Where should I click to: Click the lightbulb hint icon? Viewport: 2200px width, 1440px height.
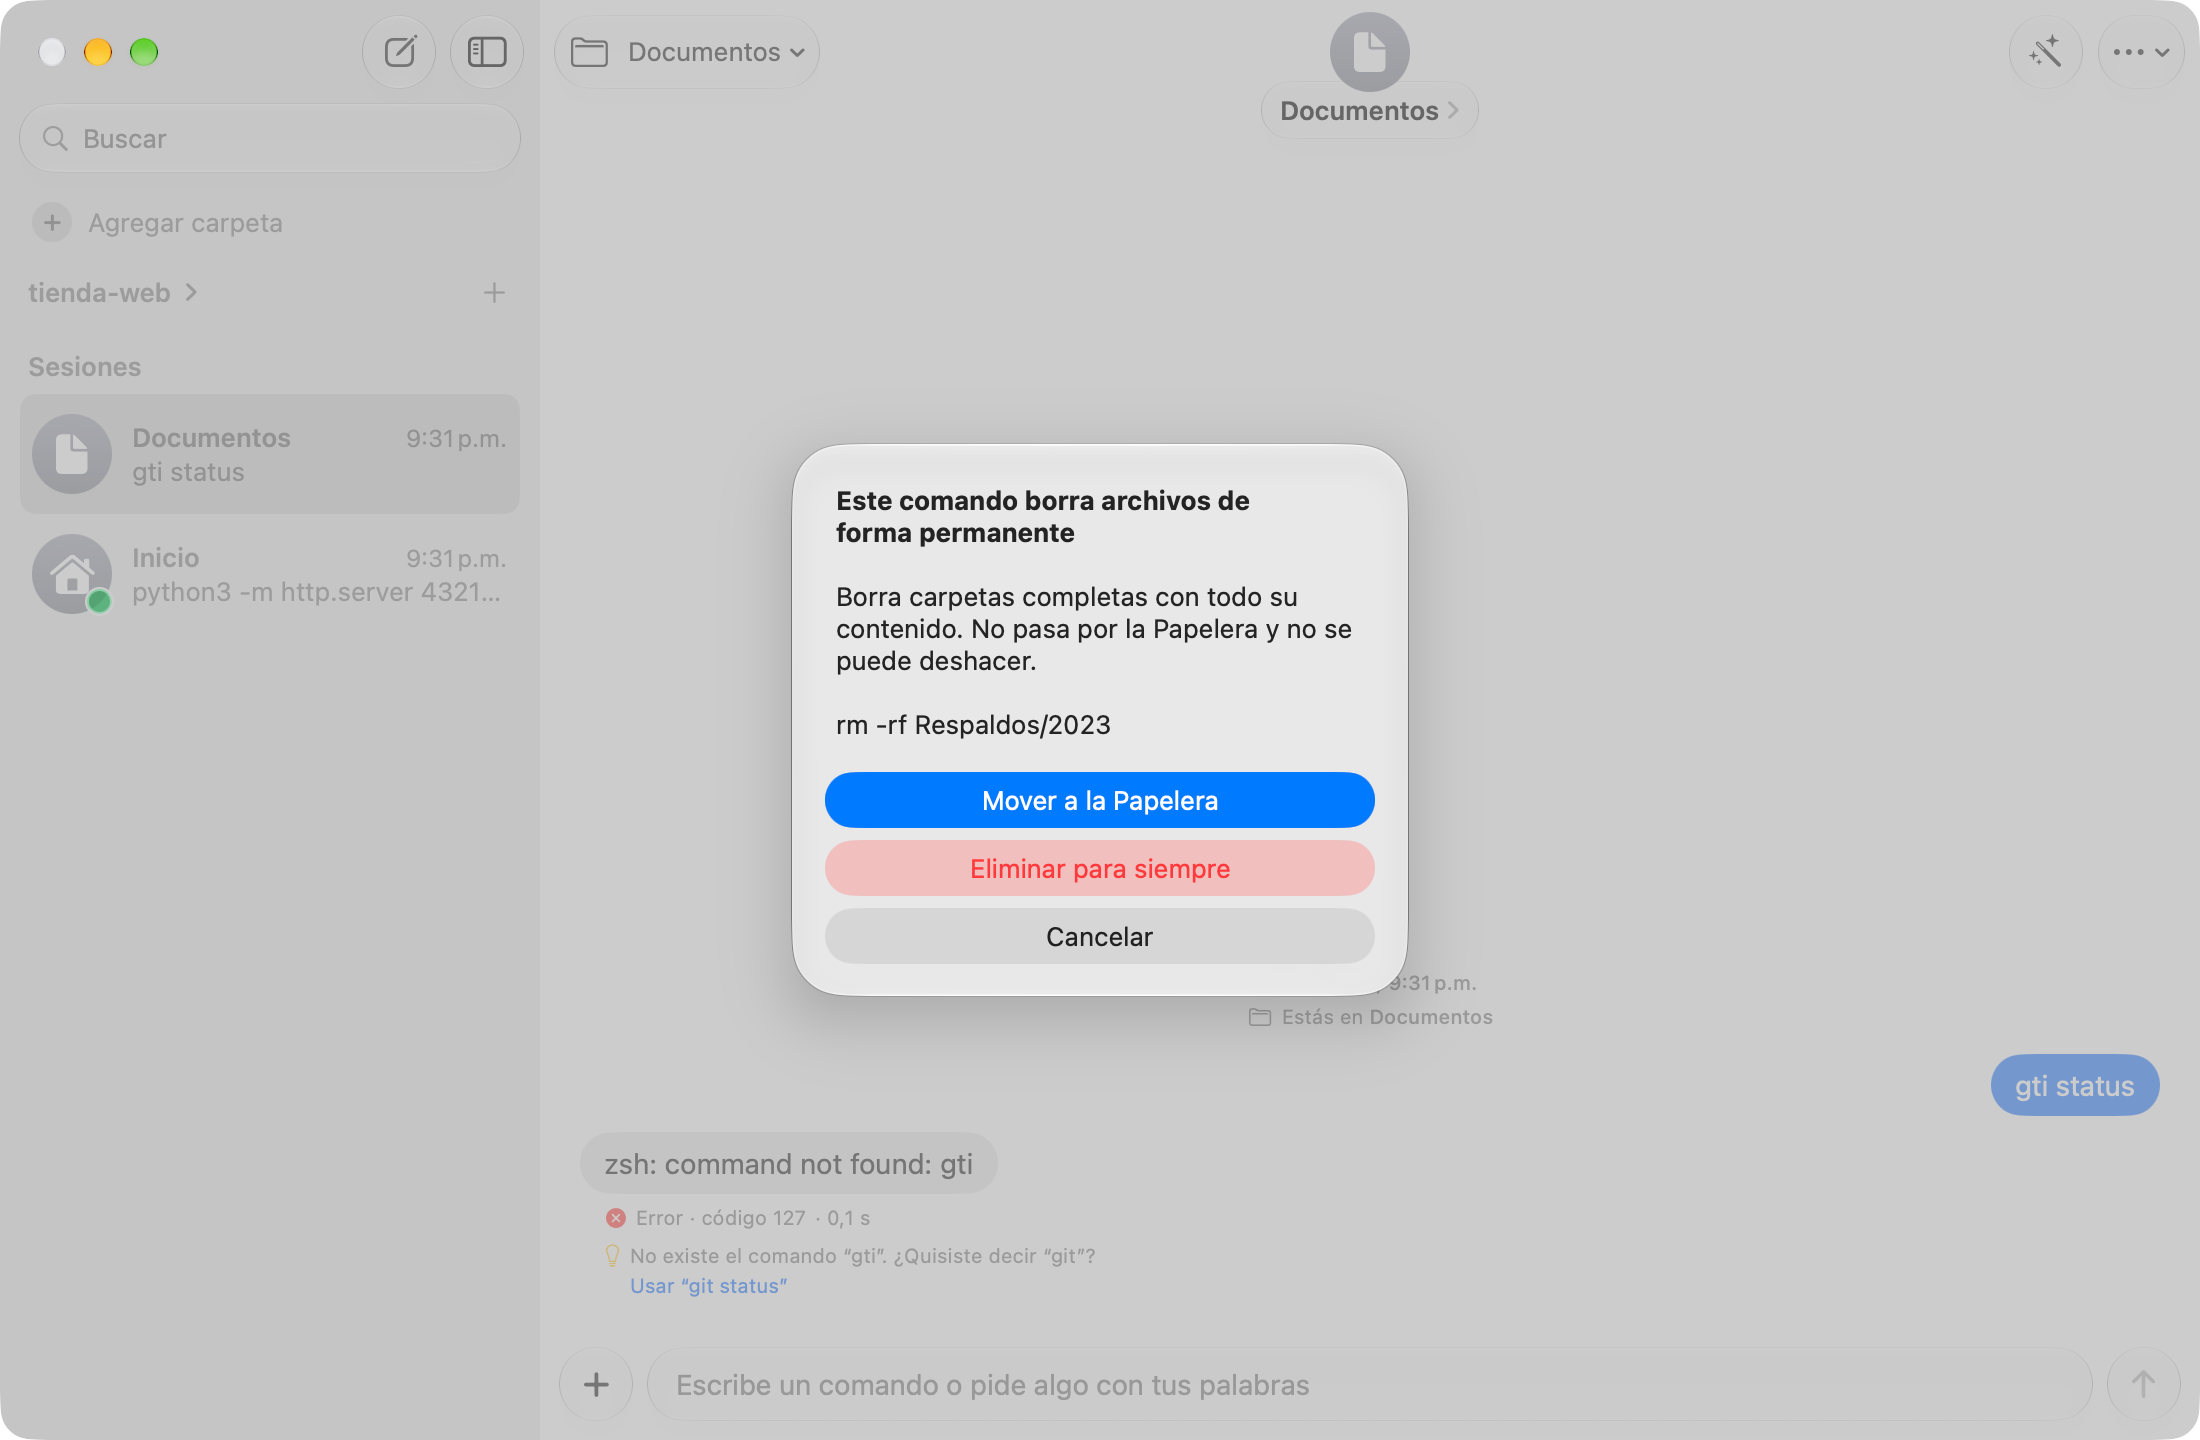(613, 1255)
